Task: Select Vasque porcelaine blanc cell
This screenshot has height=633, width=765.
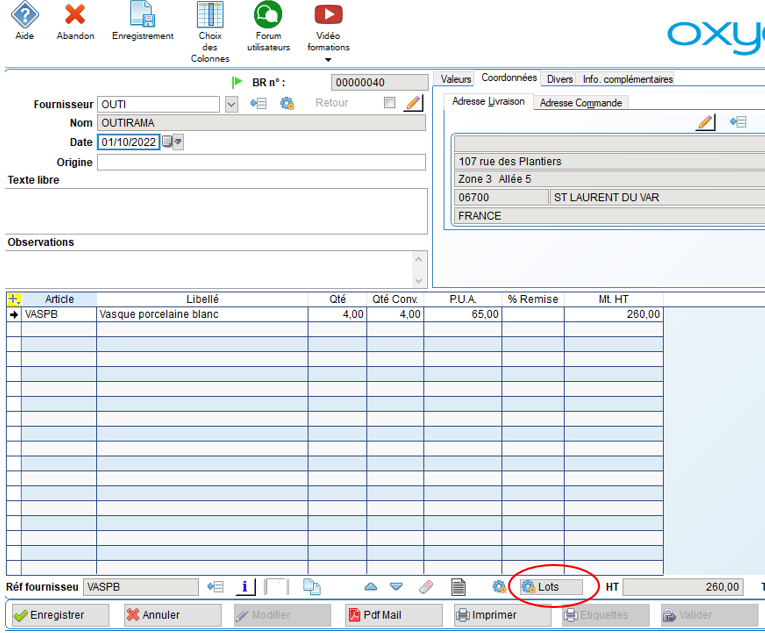Action: (202, 314)
